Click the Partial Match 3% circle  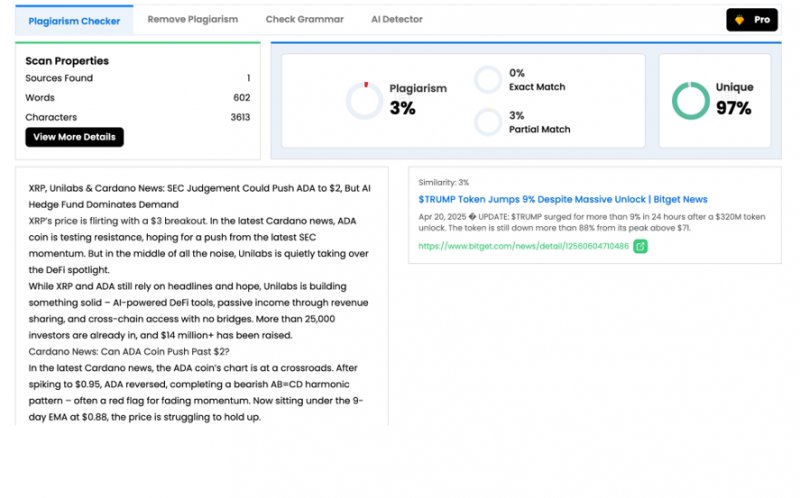point(488,122)
